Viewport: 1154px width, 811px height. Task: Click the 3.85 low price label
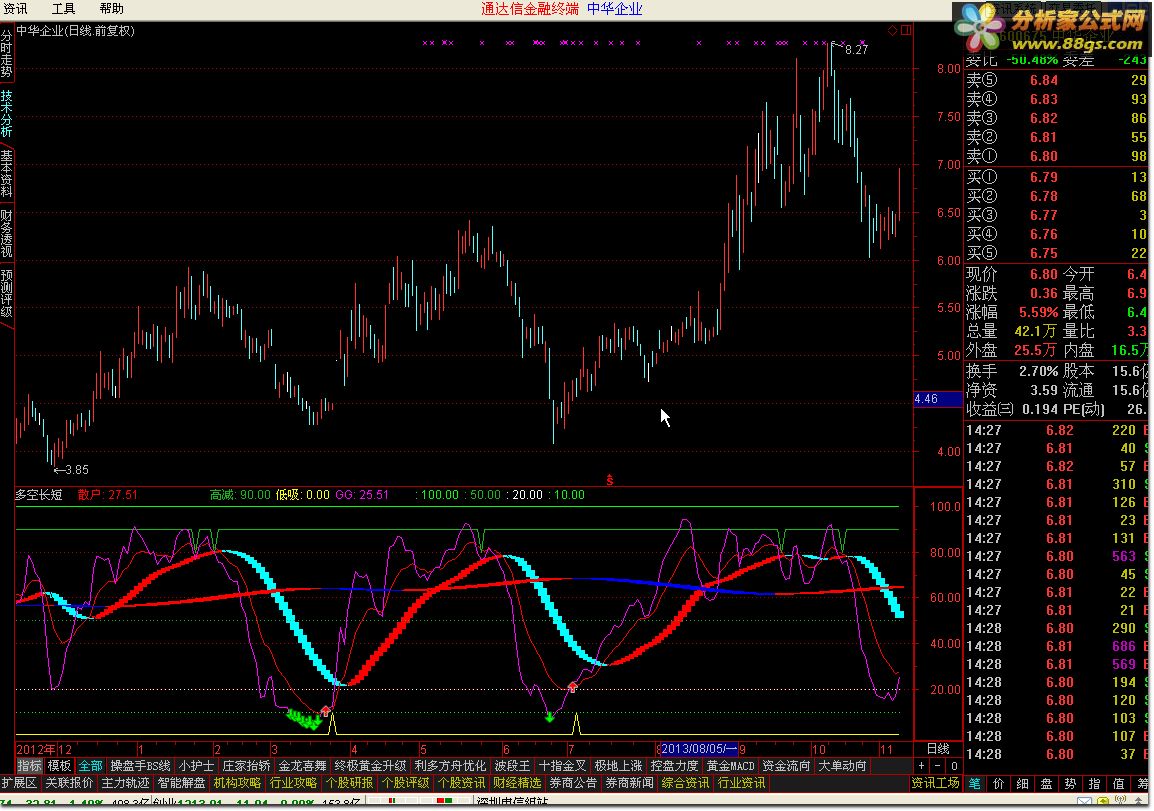click(x=77, y=470)
